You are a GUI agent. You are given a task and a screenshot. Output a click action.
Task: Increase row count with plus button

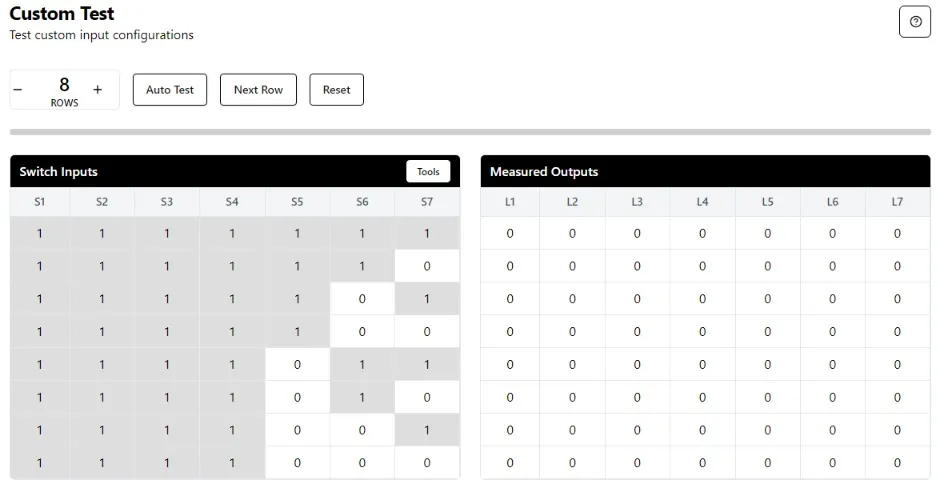[97, 90]
